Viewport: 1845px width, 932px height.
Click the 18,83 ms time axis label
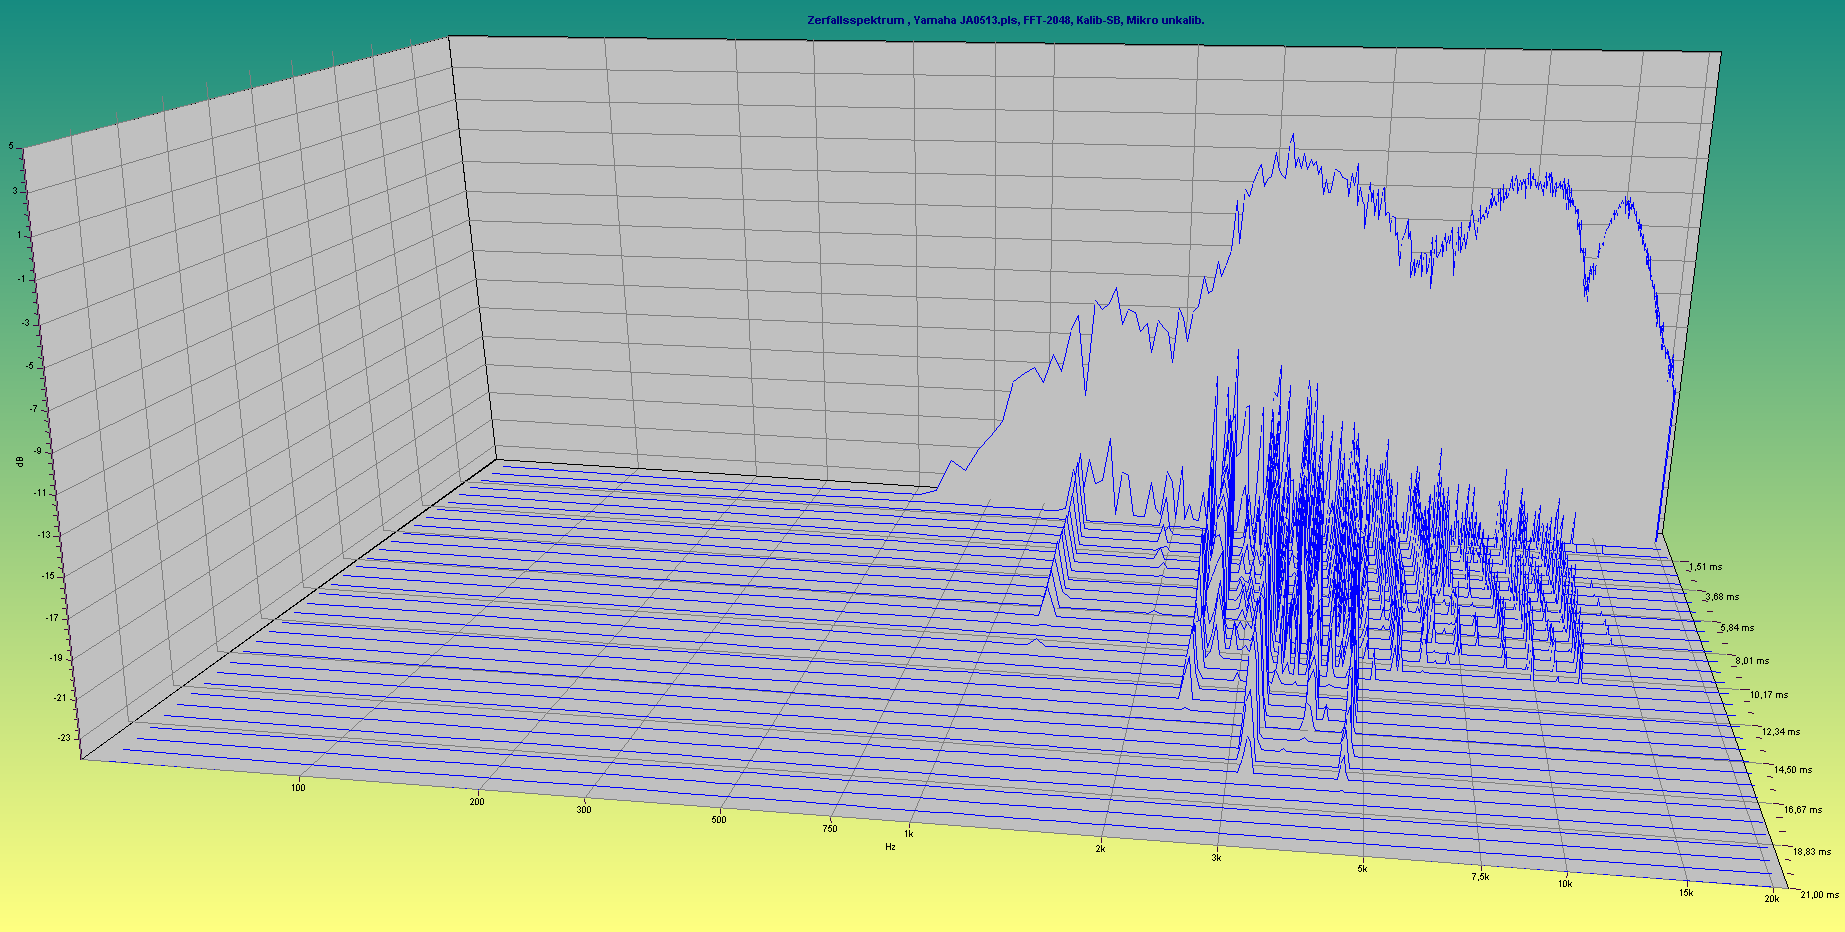[x=1812, y=852]
